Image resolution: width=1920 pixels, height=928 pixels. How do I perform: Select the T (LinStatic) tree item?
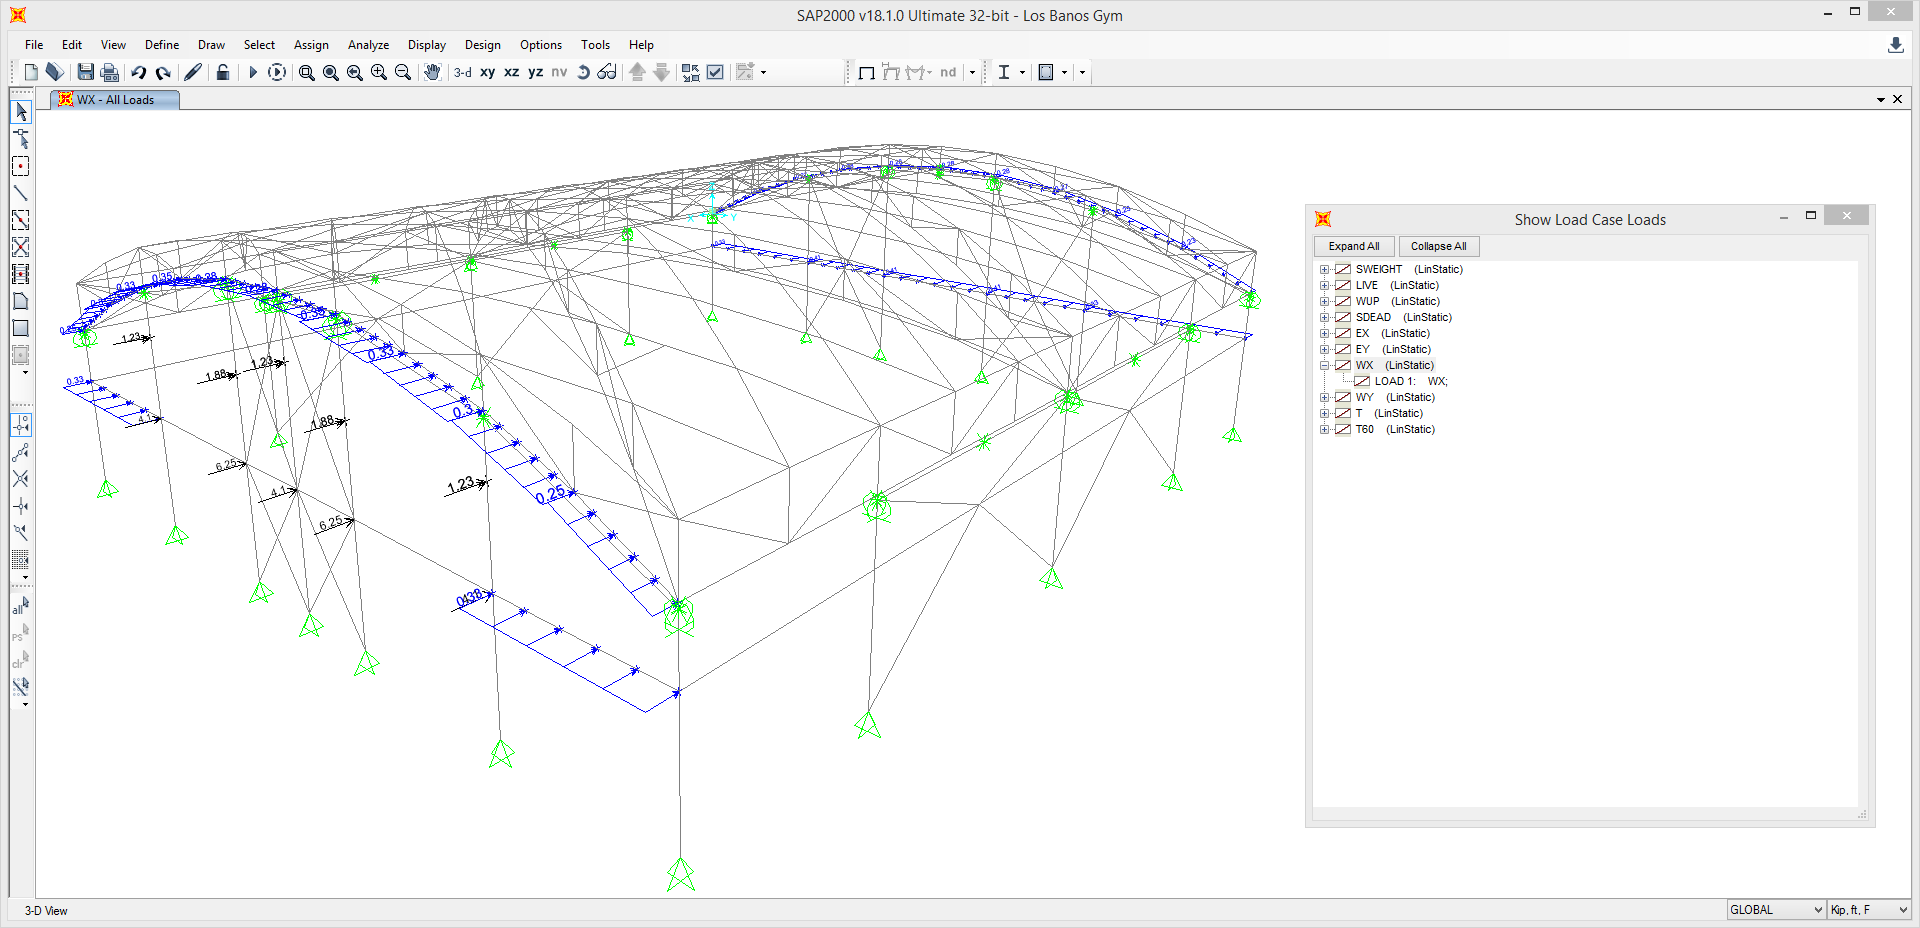point(1388,413)
